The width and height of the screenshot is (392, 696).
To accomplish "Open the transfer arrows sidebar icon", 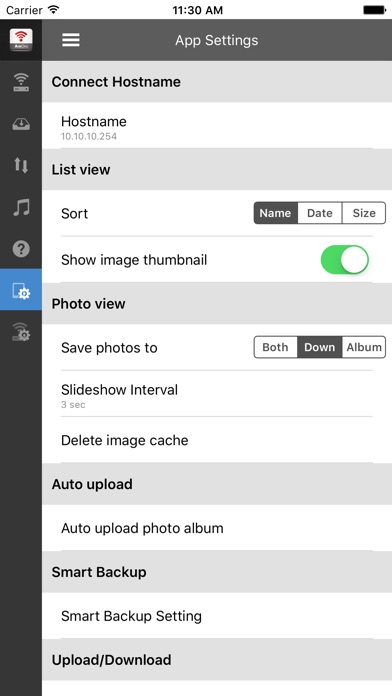I will [x=21, y=165].
